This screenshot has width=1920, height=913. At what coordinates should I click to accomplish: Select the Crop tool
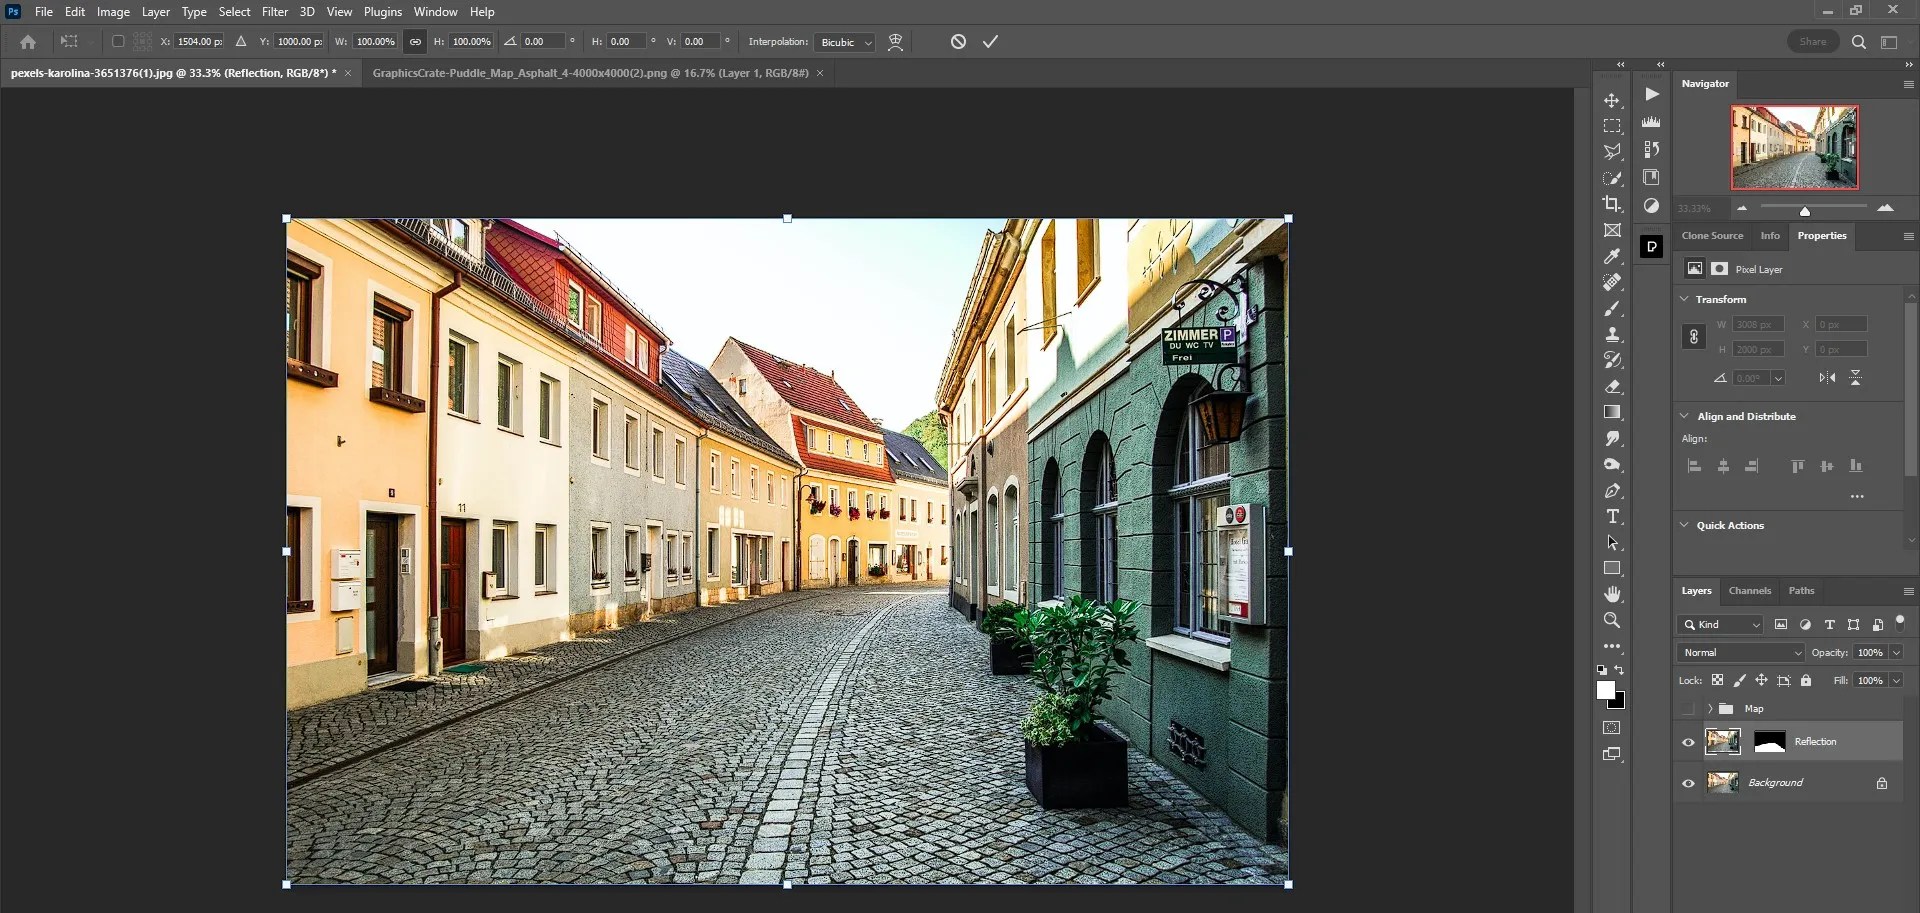pos(1612,205)
